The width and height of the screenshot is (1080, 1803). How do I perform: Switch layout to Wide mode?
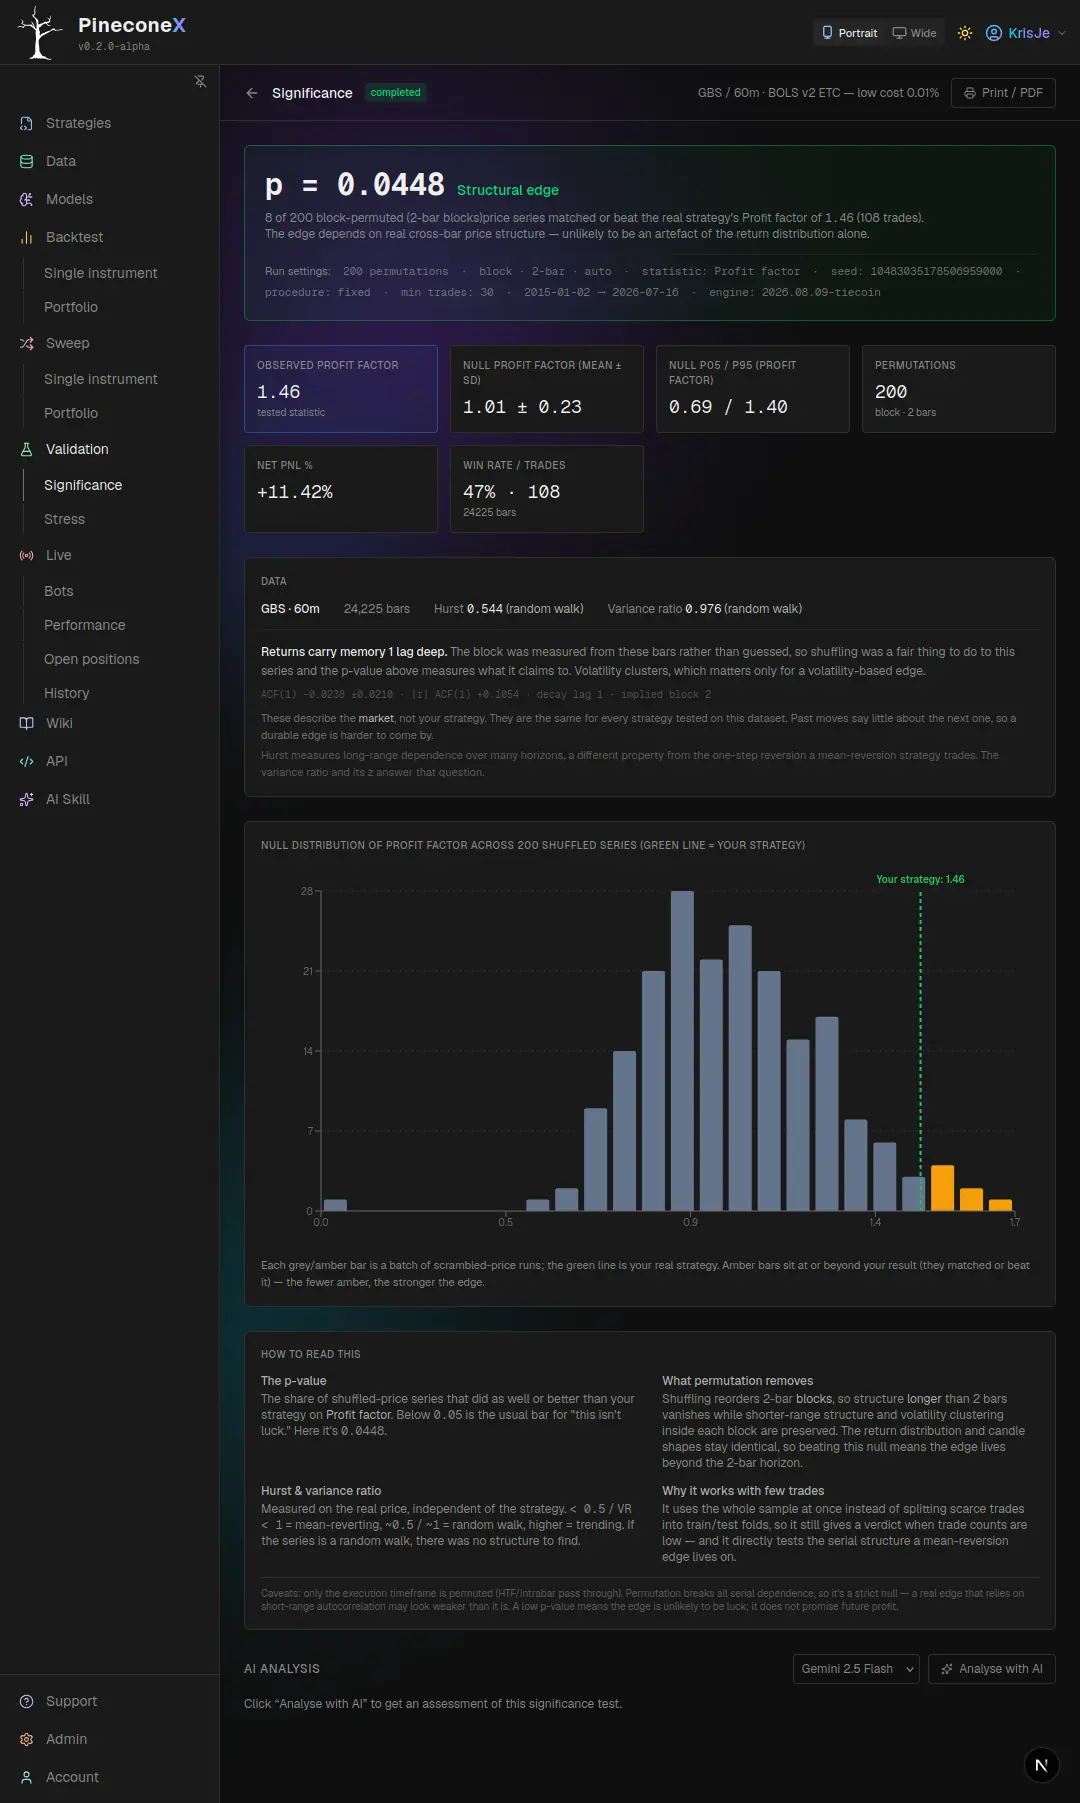[914, 33]
